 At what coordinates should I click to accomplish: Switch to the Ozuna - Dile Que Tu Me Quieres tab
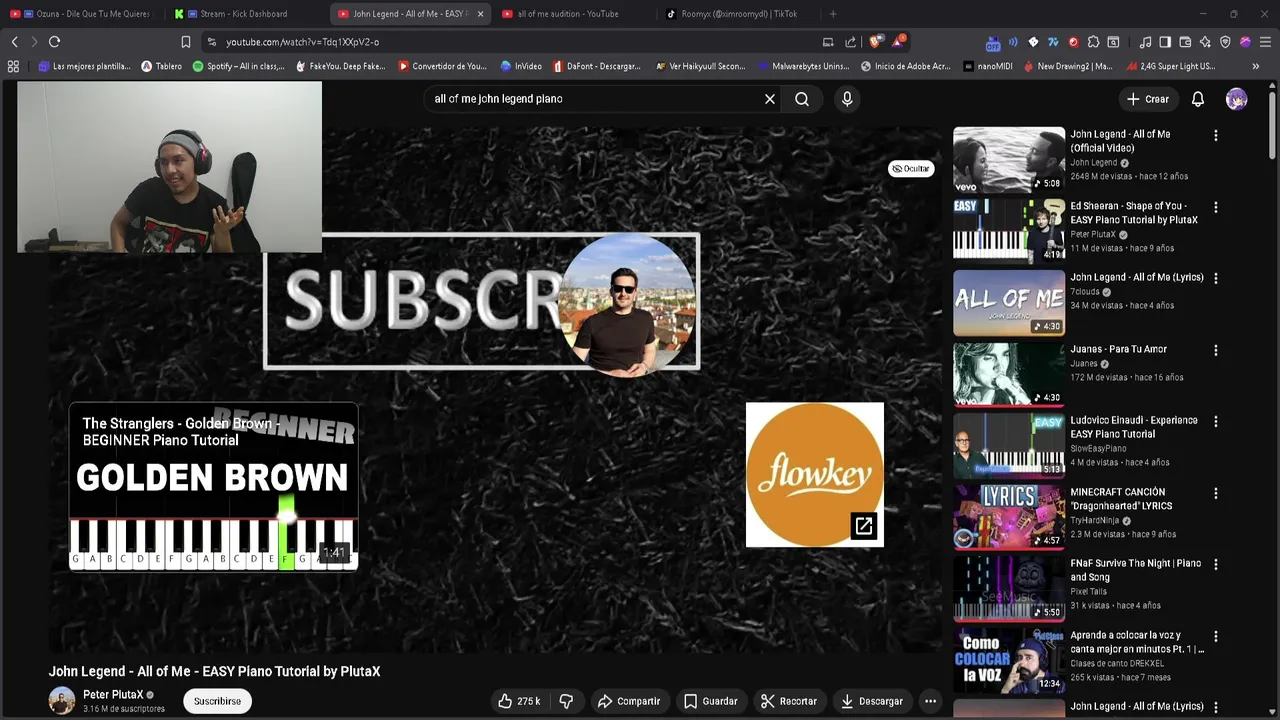click(x=83, y=14)
